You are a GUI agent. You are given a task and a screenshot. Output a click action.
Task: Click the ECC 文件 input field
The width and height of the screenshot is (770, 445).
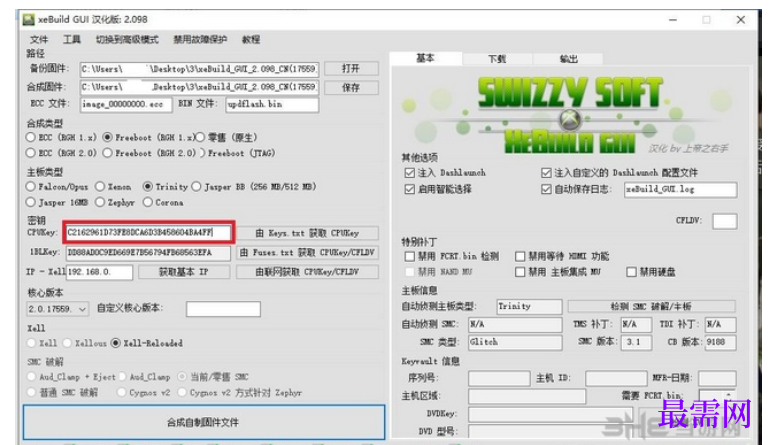(126, 104)
